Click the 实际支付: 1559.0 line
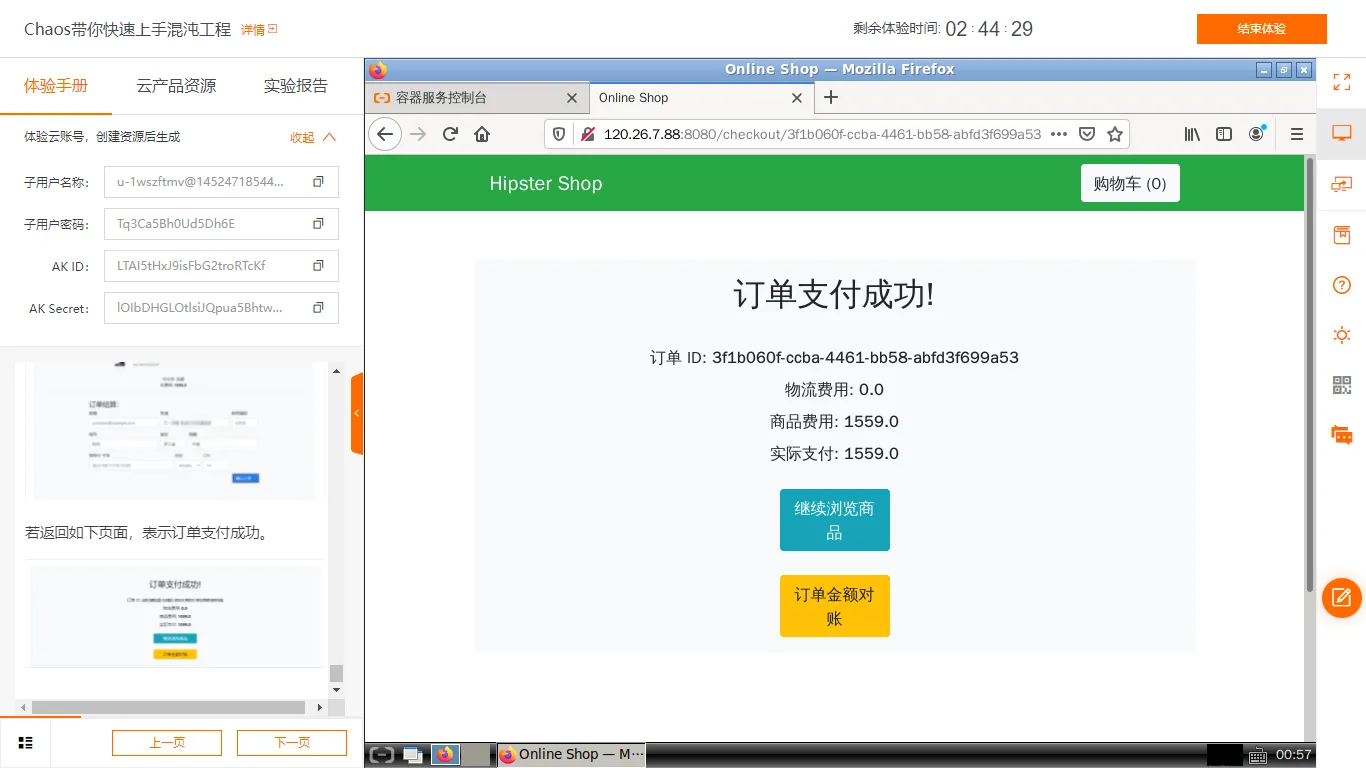The height and width of the screenshot is (768, 1366). click(835, 454)
